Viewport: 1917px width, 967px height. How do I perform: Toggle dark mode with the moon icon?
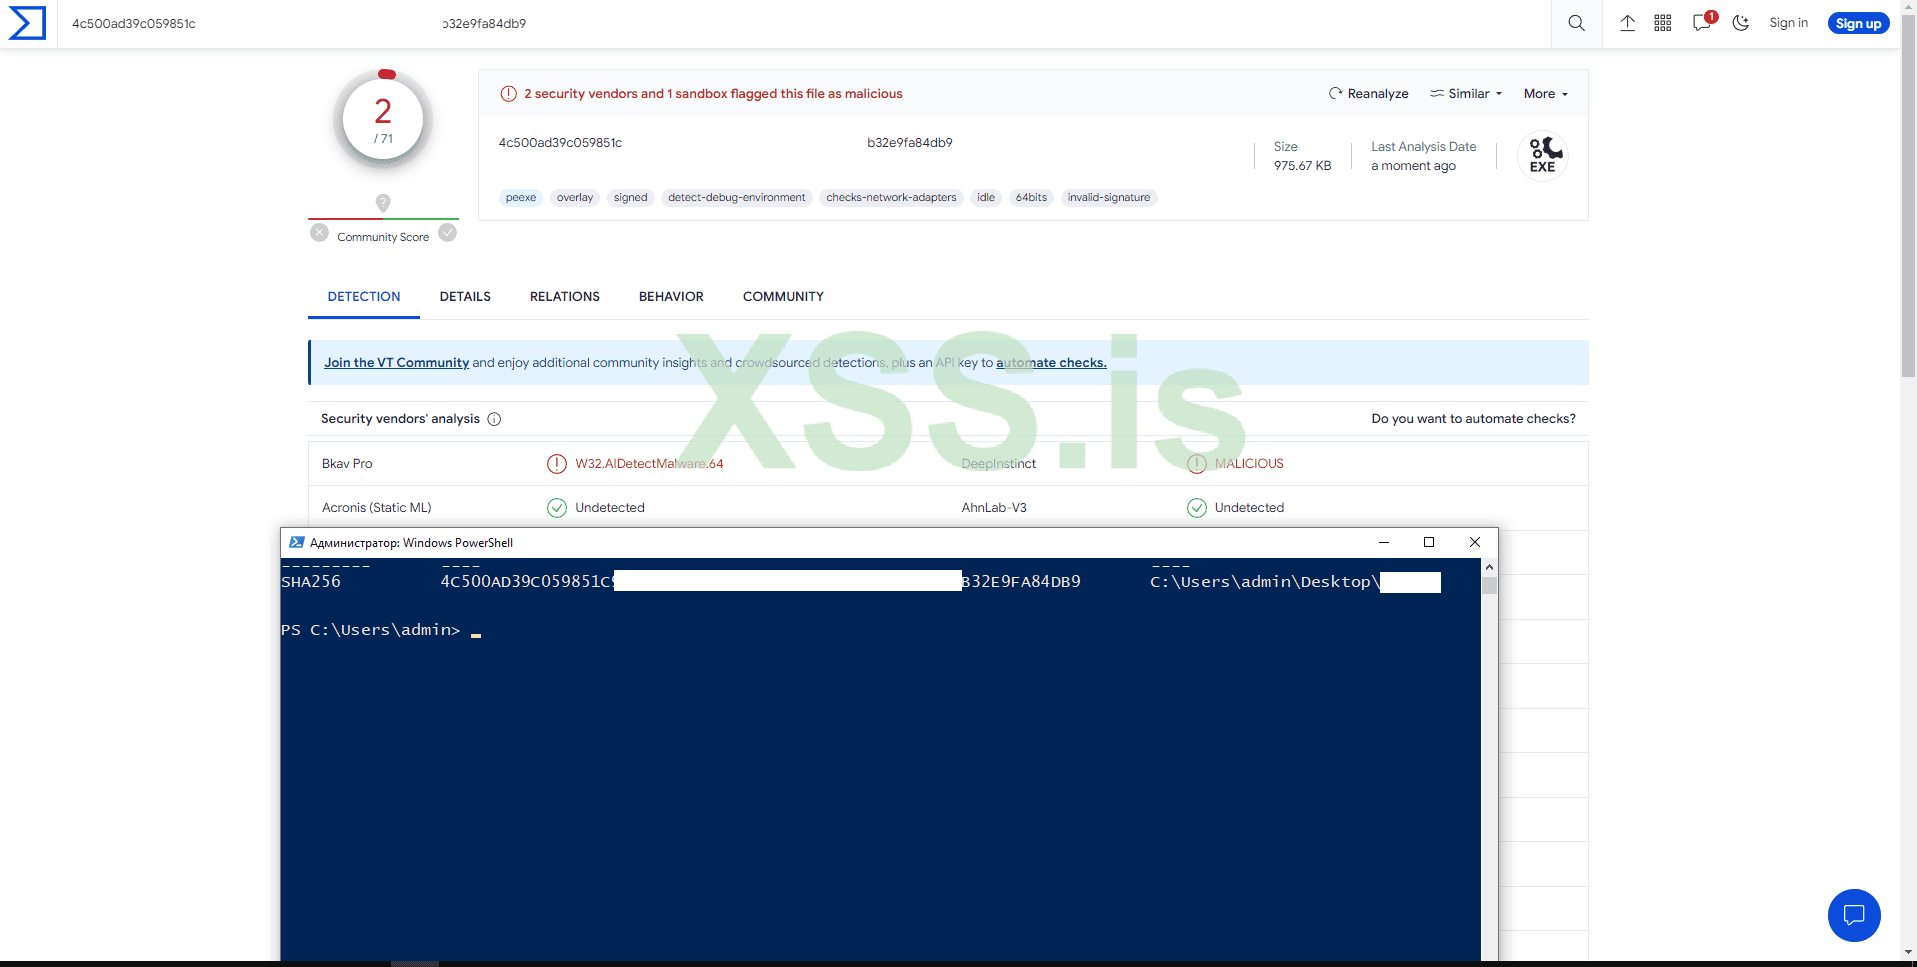(x=1741, y=23)
